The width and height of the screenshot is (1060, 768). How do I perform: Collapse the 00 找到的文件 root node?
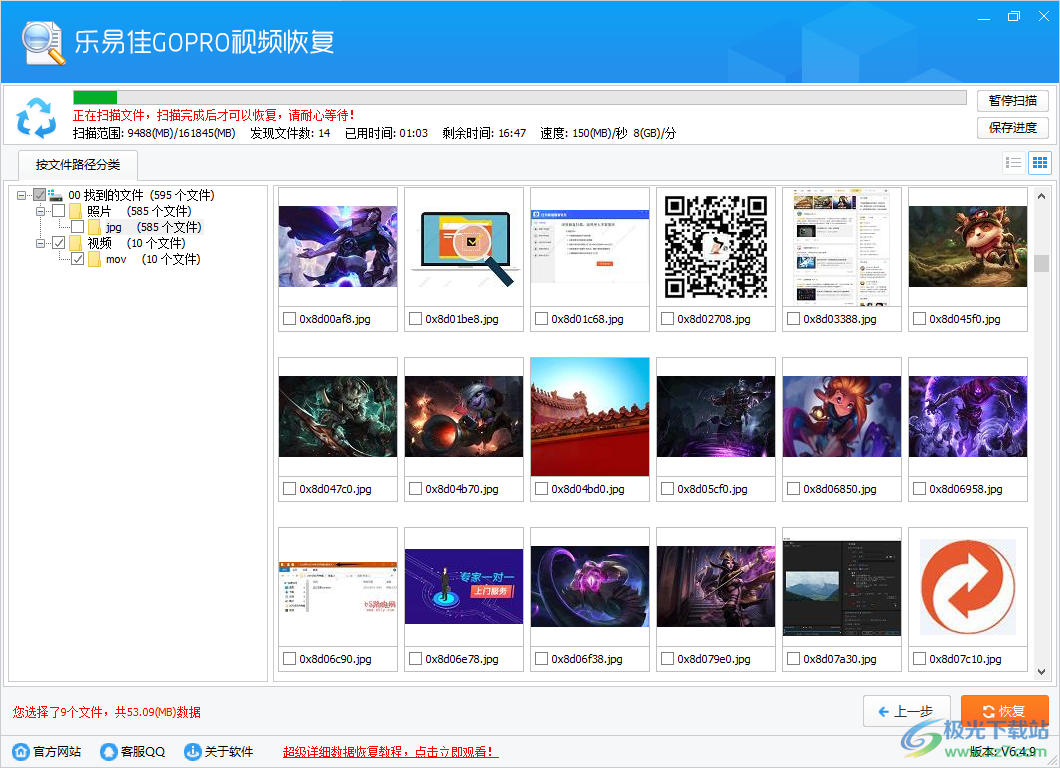(22, 195)
